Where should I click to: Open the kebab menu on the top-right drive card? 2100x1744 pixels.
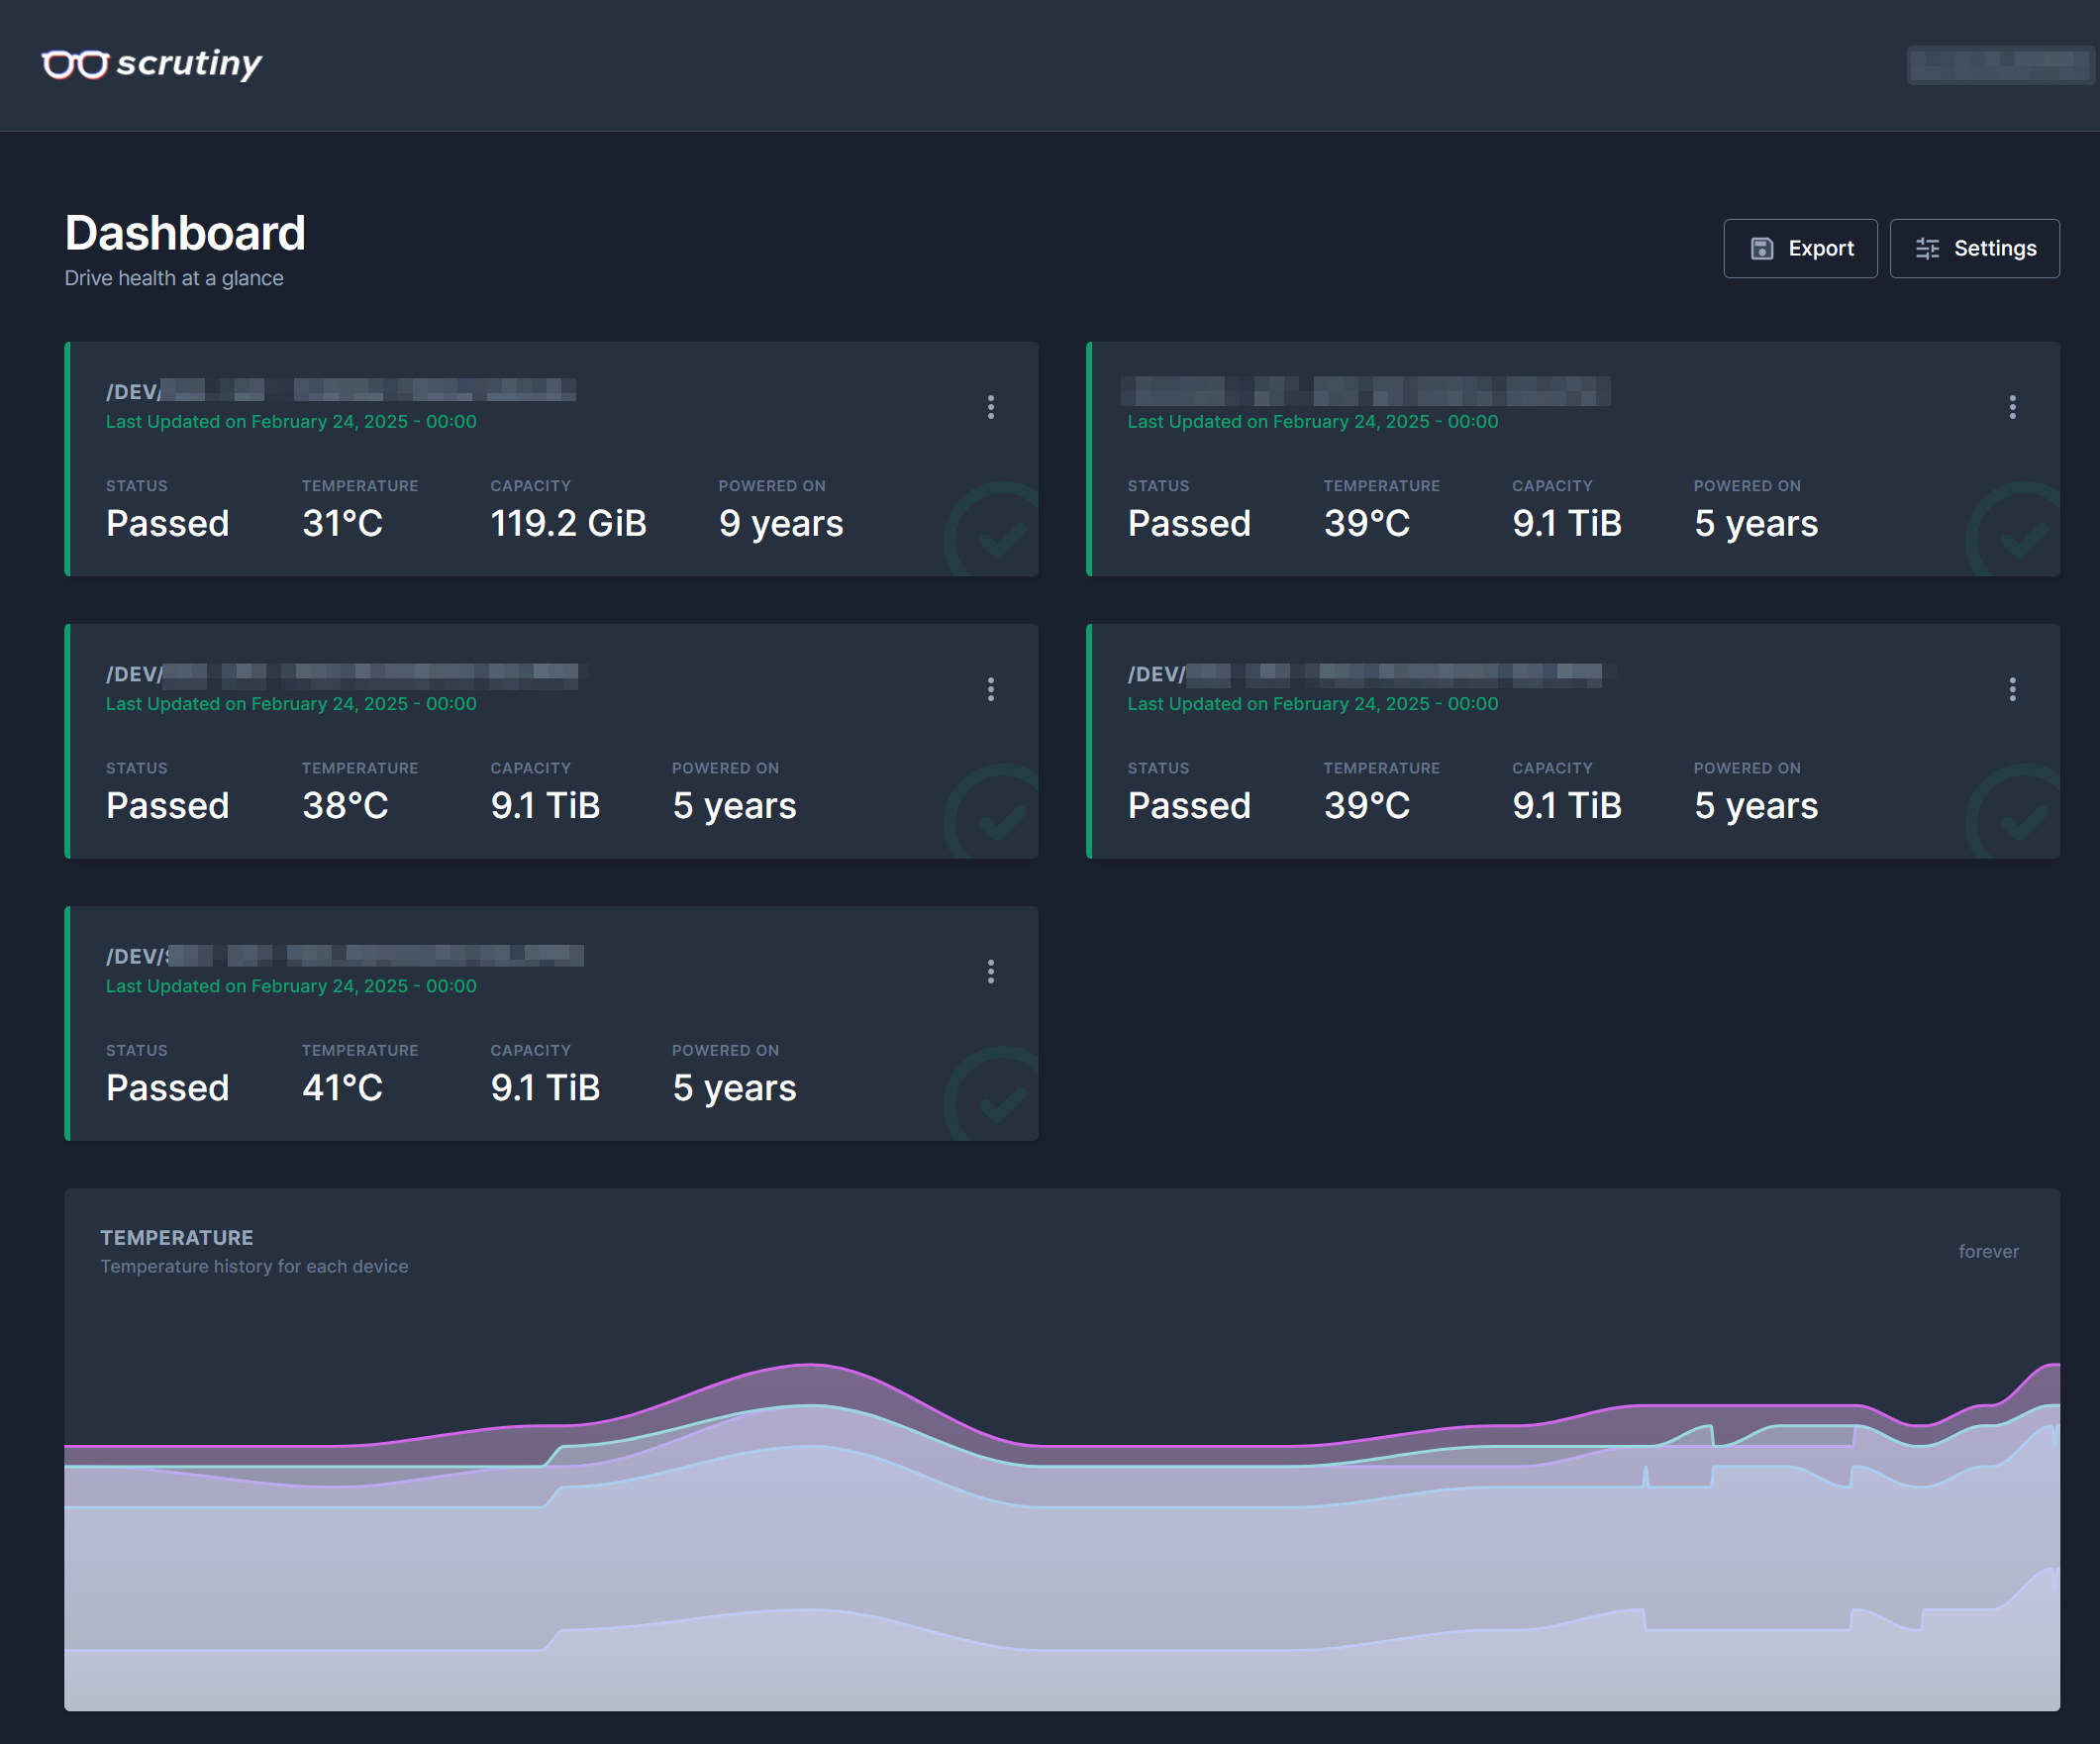(2012, 407)
